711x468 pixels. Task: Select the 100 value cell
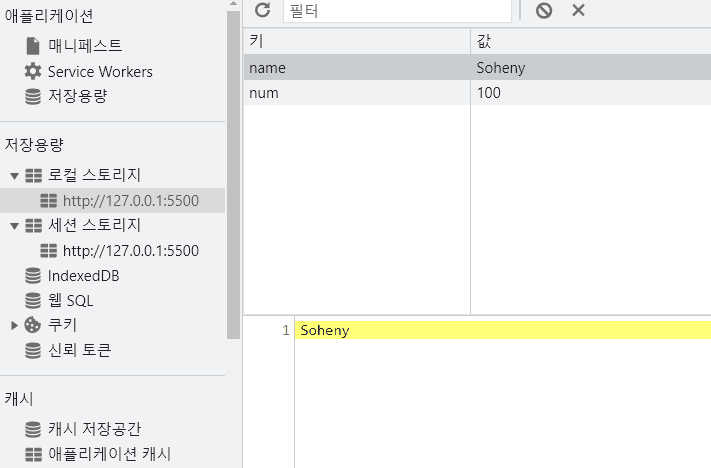pos(591,93)
